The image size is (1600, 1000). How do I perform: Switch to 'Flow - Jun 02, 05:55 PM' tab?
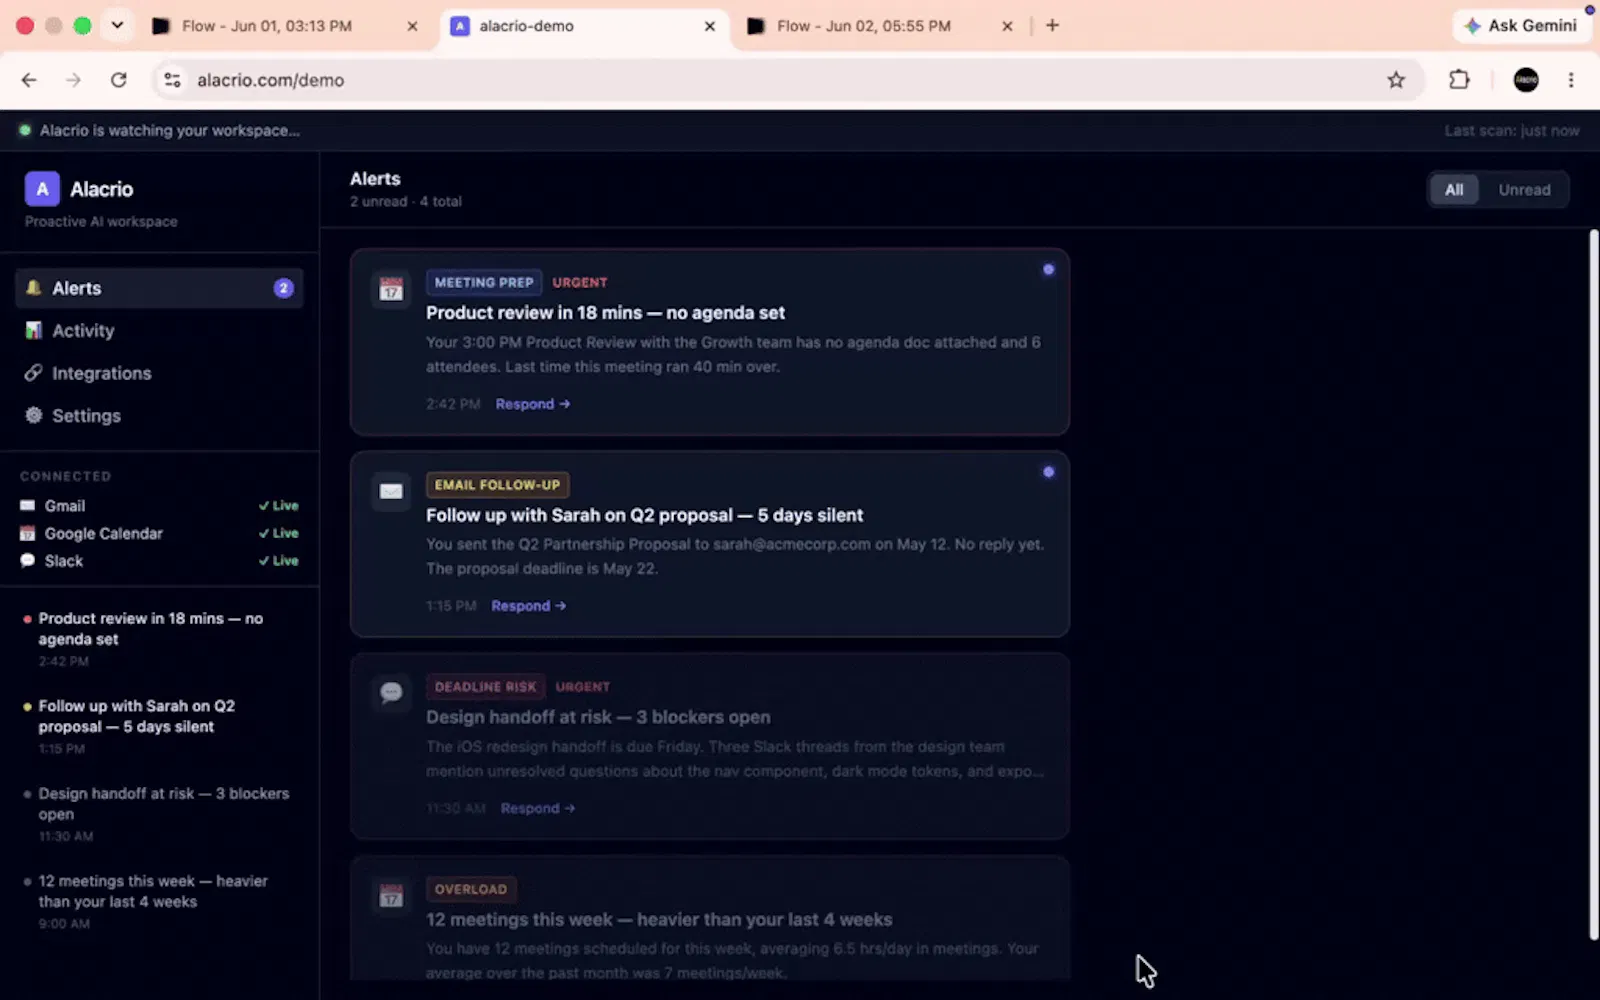click(880, 26)
